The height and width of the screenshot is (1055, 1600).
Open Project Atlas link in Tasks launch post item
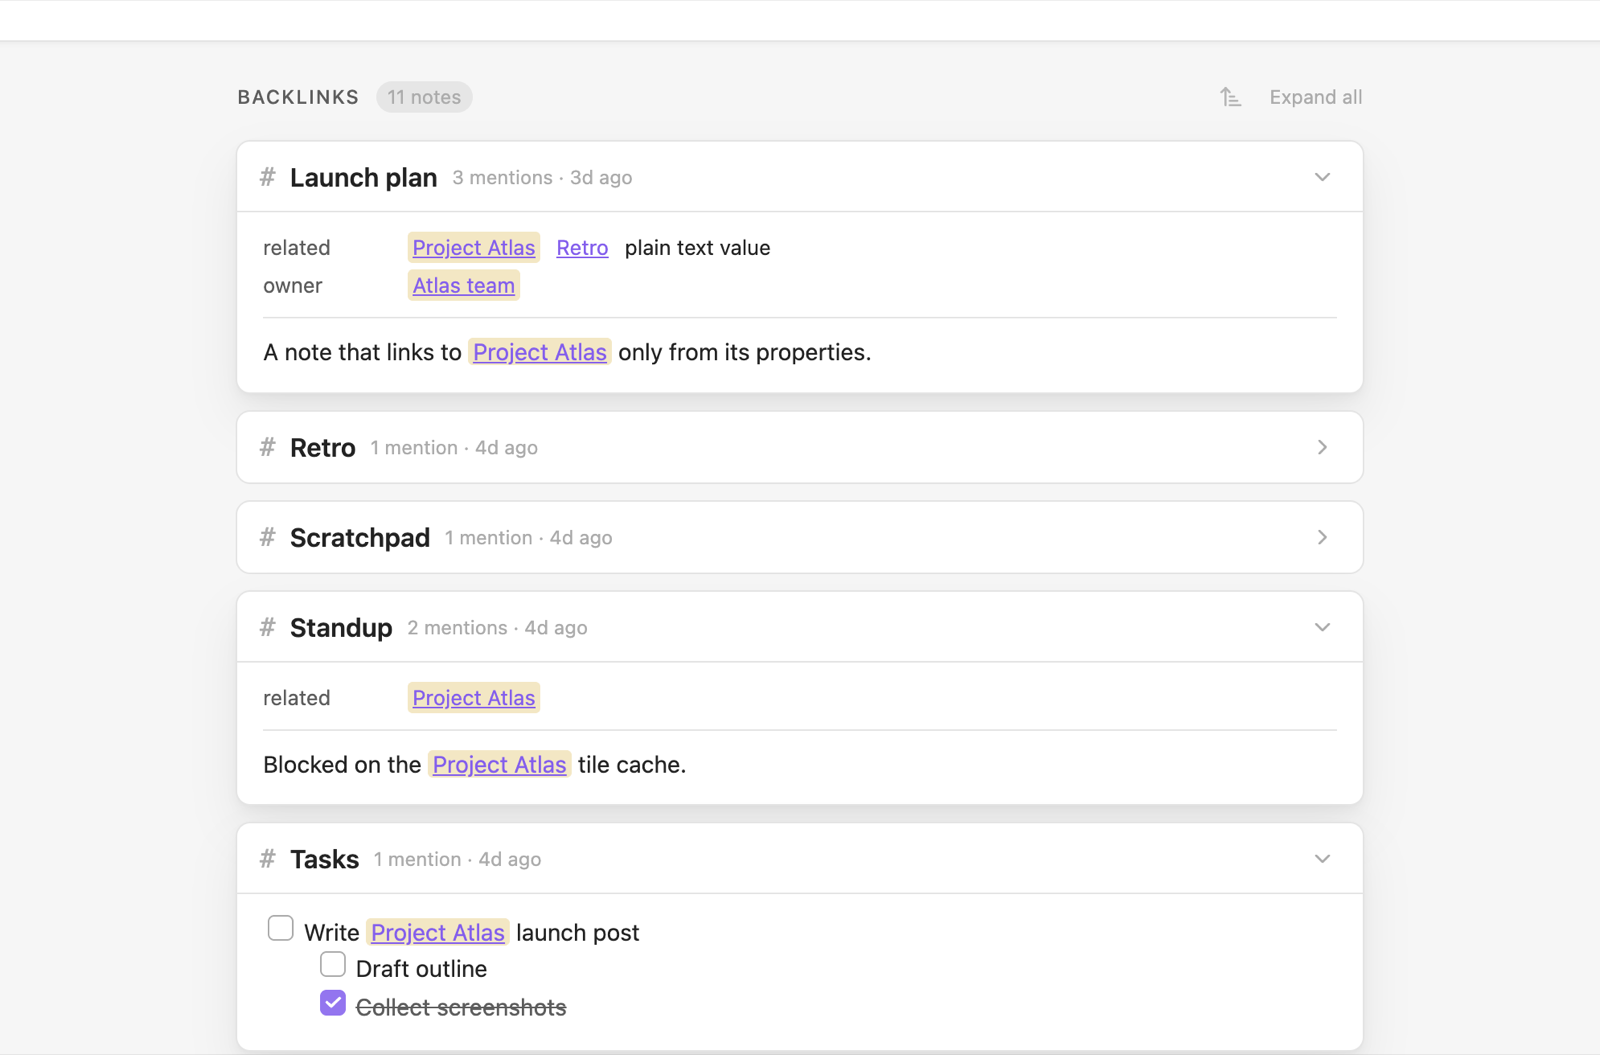[438, 933]
